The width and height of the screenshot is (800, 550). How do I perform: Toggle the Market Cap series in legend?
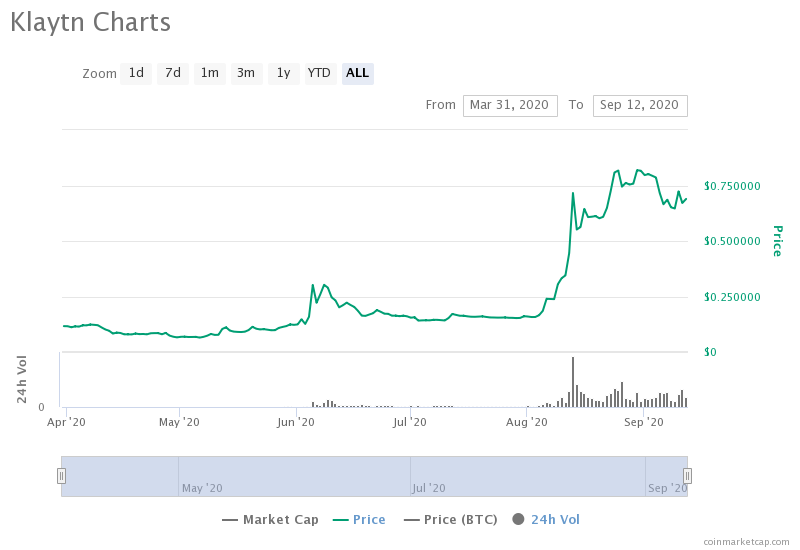[270, 519]
